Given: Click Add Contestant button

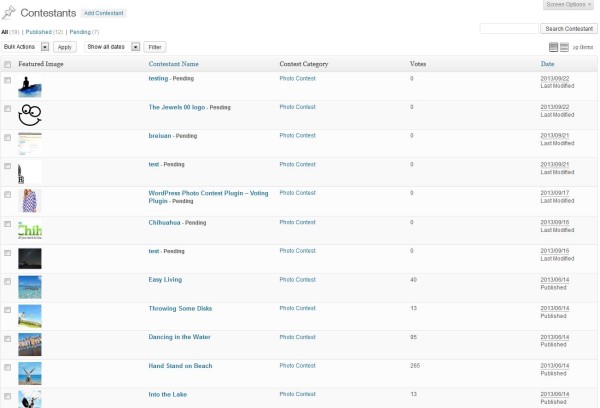Looking at the screenshot, I should (104, 13).
